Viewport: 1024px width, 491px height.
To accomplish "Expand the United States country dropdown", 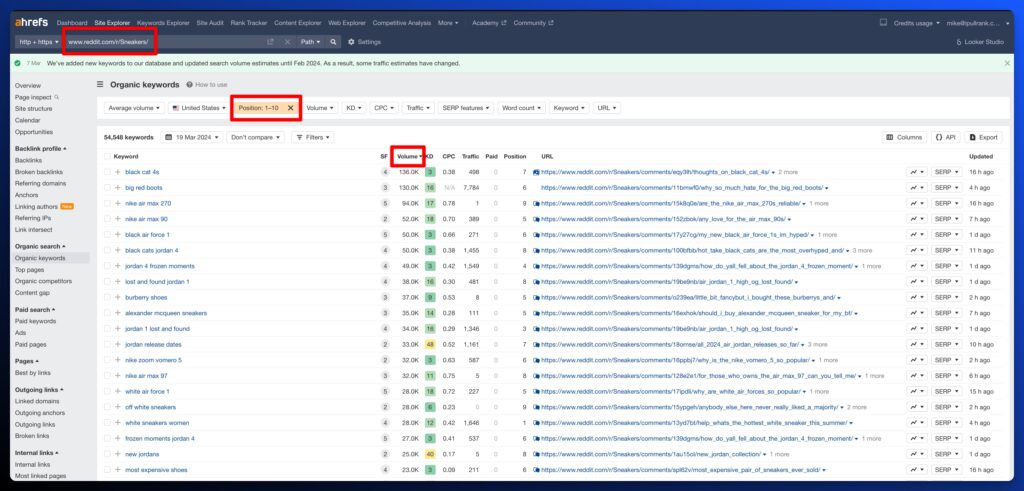I will point(198,107).
